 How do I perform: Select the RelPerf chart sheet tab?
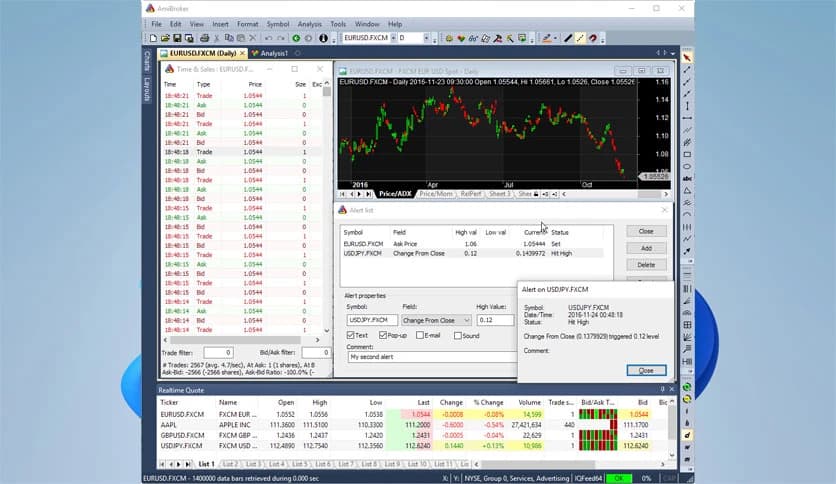coord(471,194)
